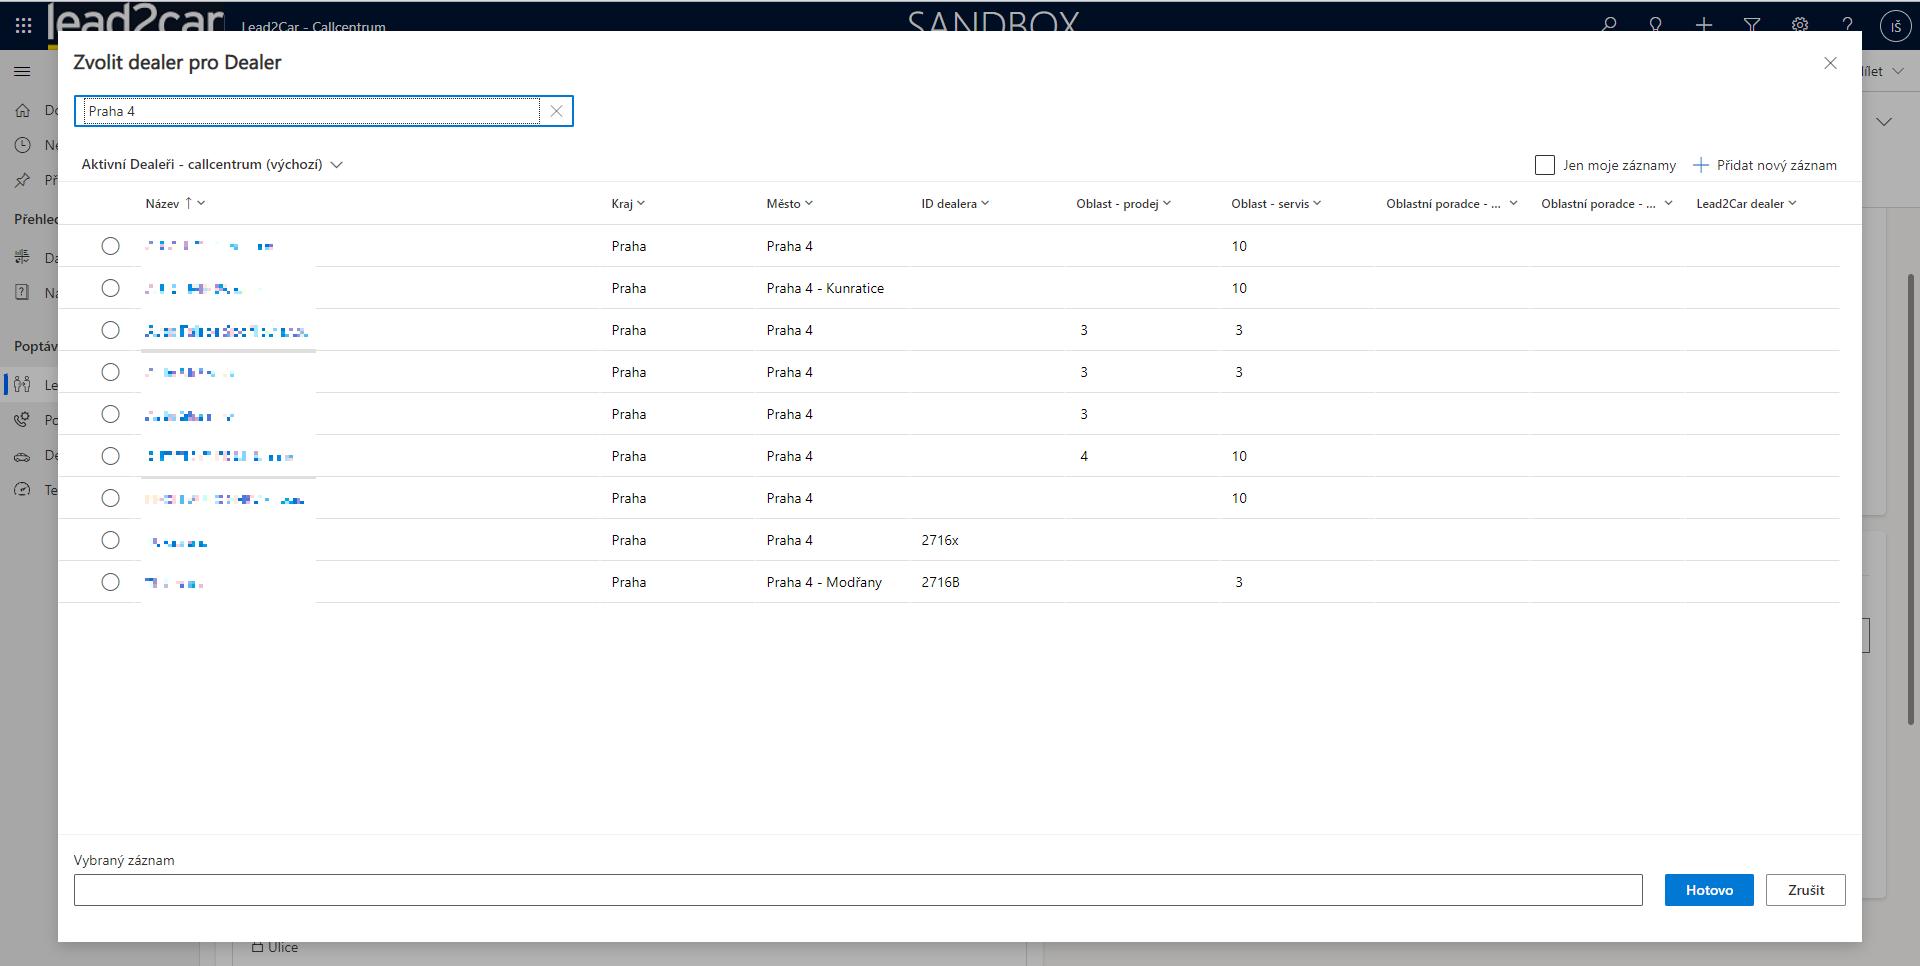Open the 'Oblast - prodej' column menu
Screen dimensions: 1920x966
pos(1123,204)
